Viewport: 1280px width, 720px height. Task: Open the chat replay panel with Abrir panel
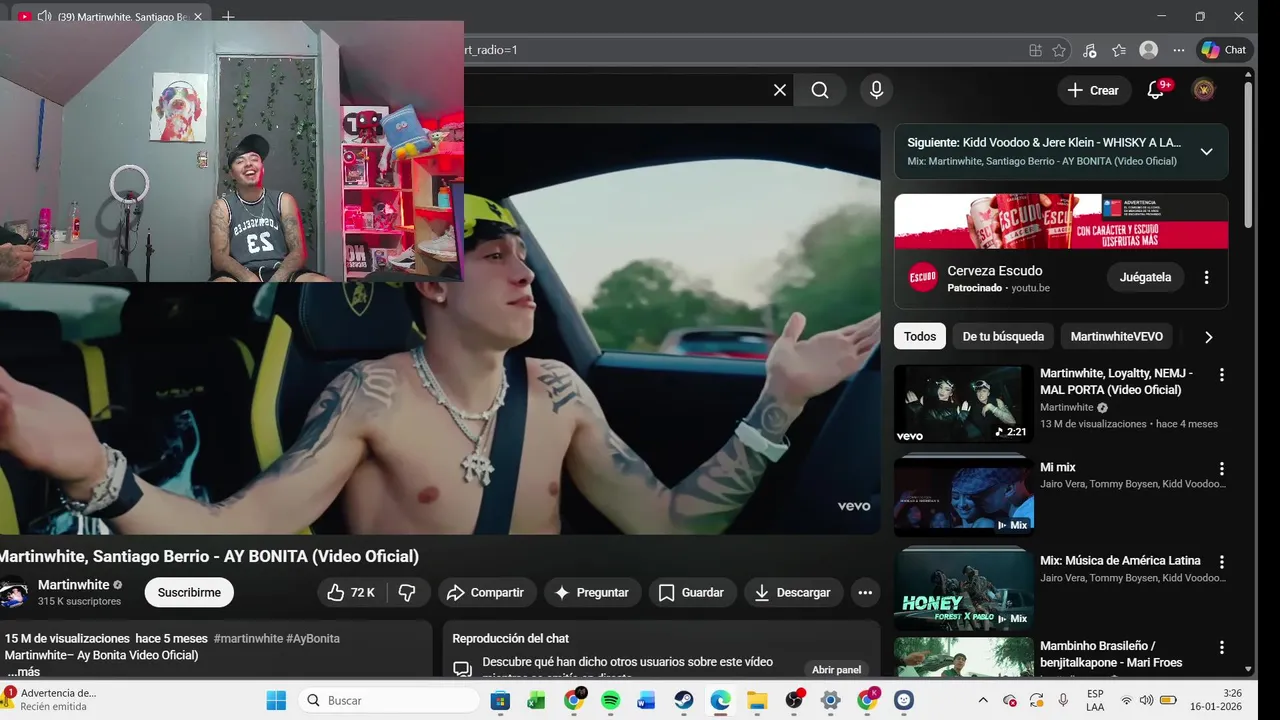(836, 670)
